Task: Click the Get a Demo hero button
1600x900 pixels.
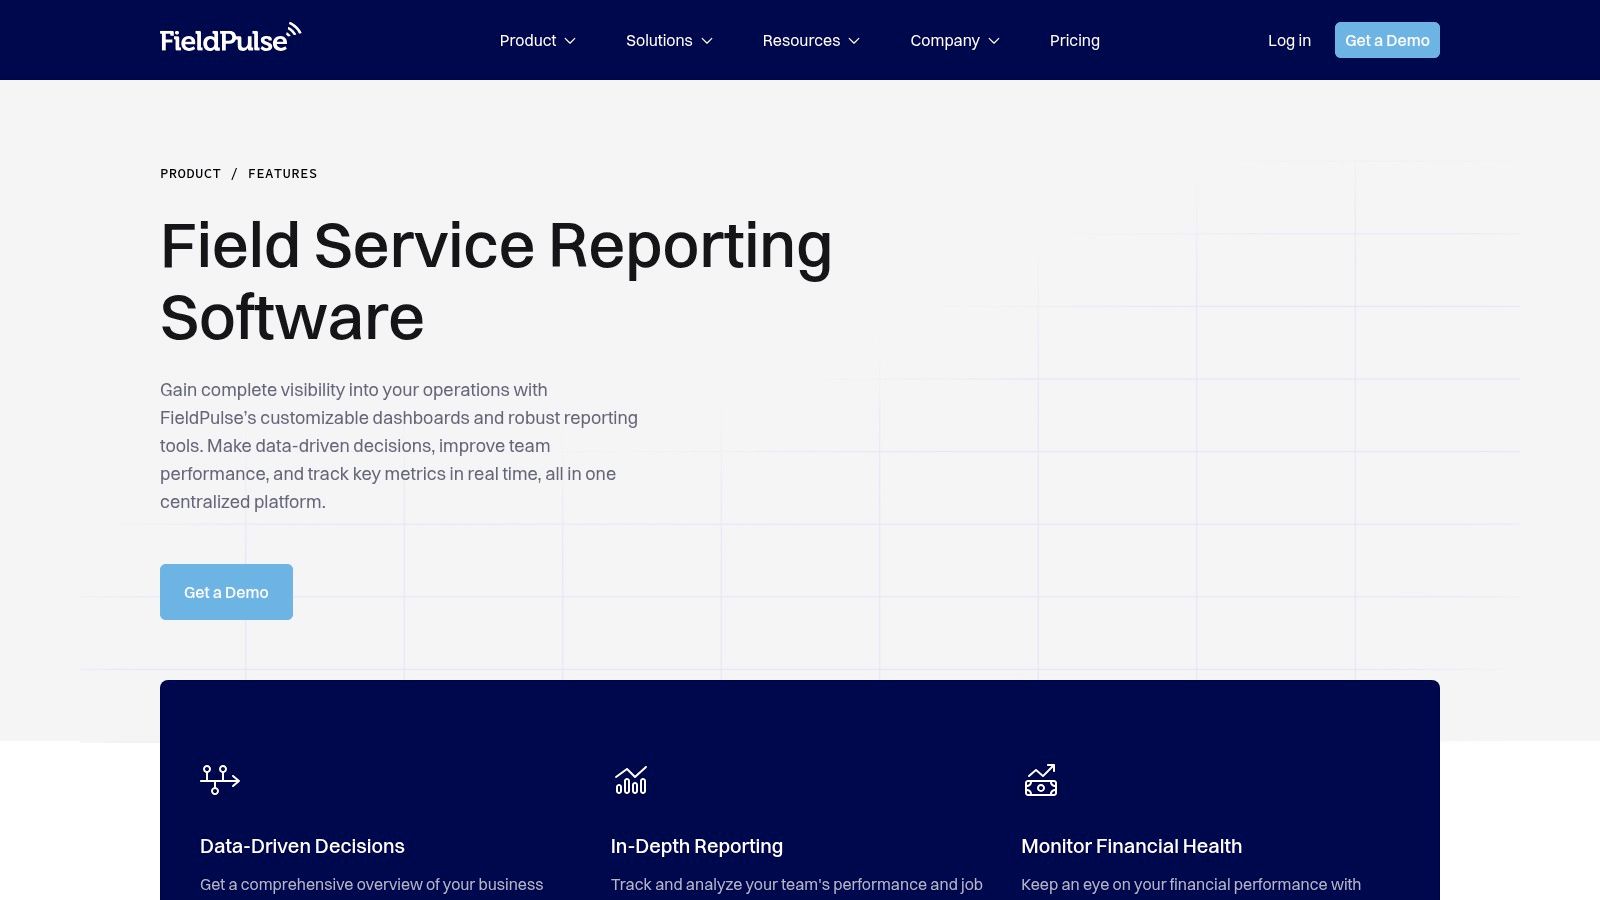Action: [226, 592]
